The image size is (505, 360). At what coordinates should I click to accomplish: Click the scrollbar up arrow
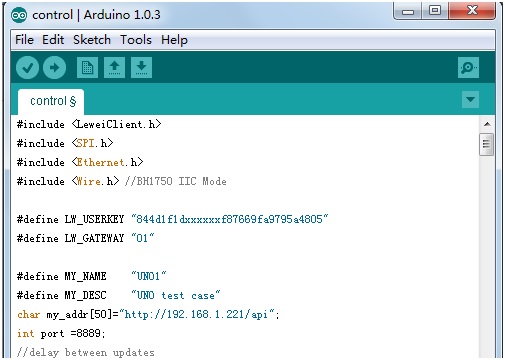(x=487, y=124)
